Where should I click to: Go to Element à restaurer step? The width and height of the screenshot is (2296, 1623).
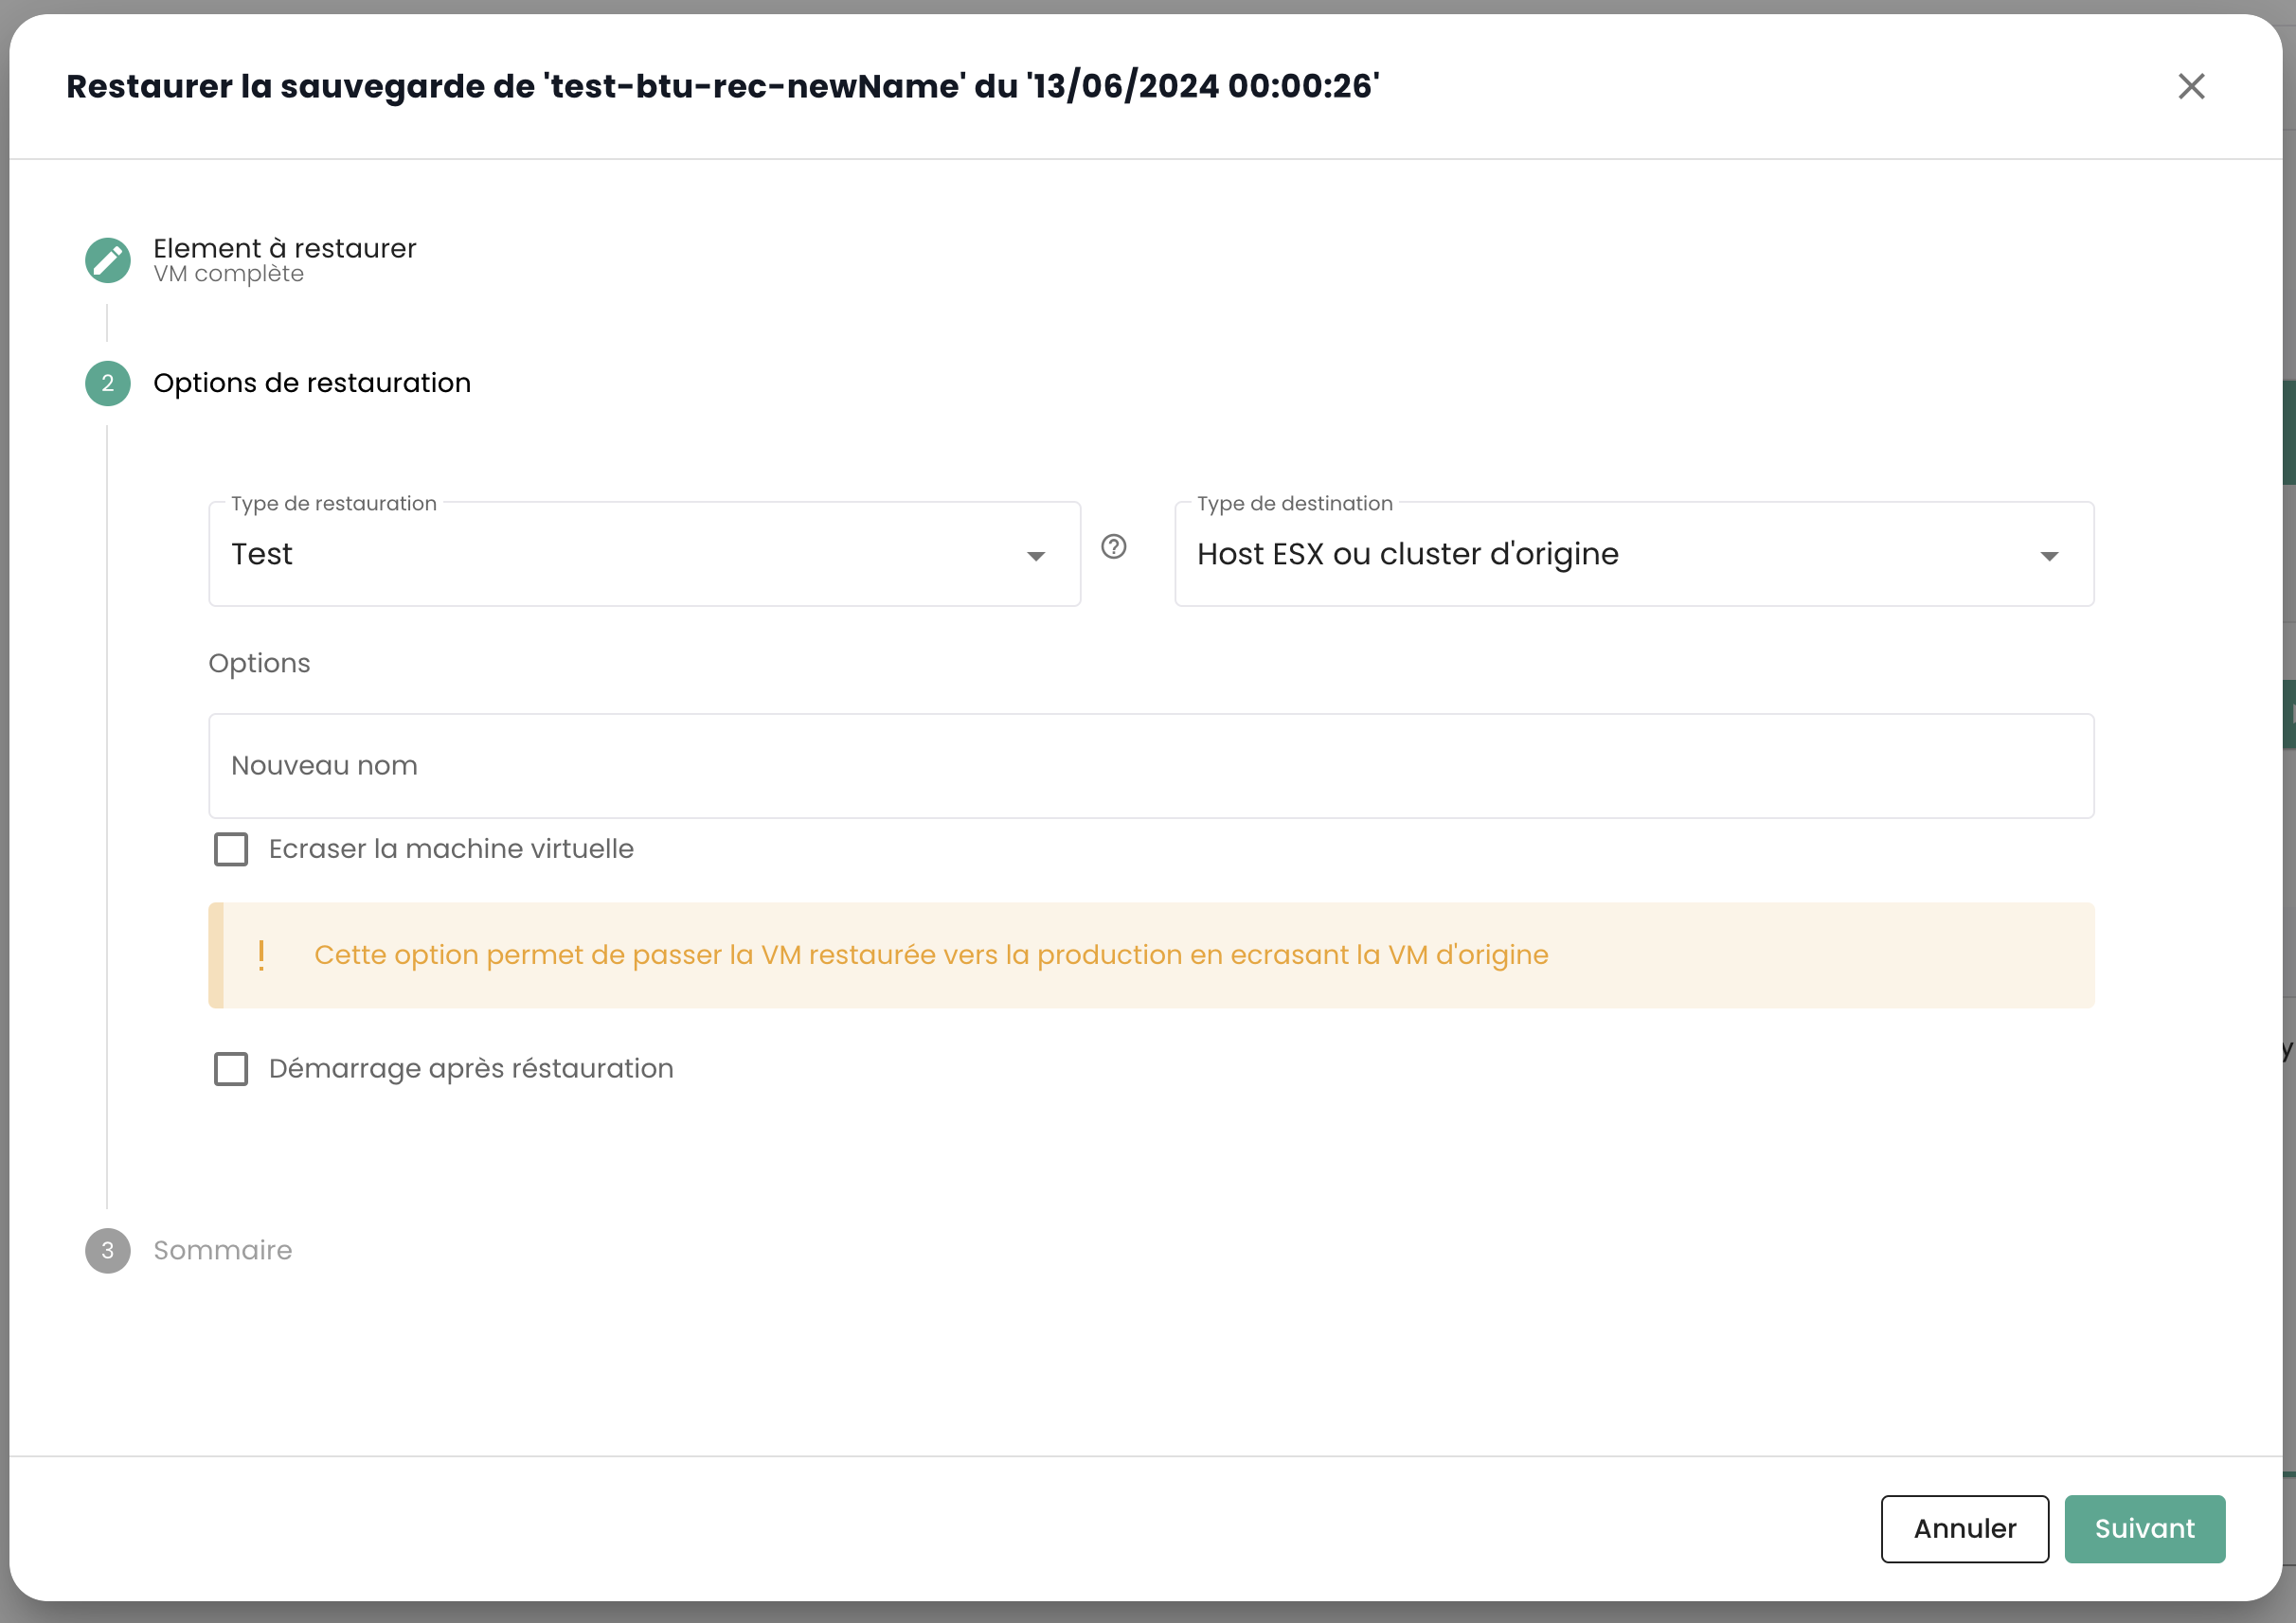284,248
